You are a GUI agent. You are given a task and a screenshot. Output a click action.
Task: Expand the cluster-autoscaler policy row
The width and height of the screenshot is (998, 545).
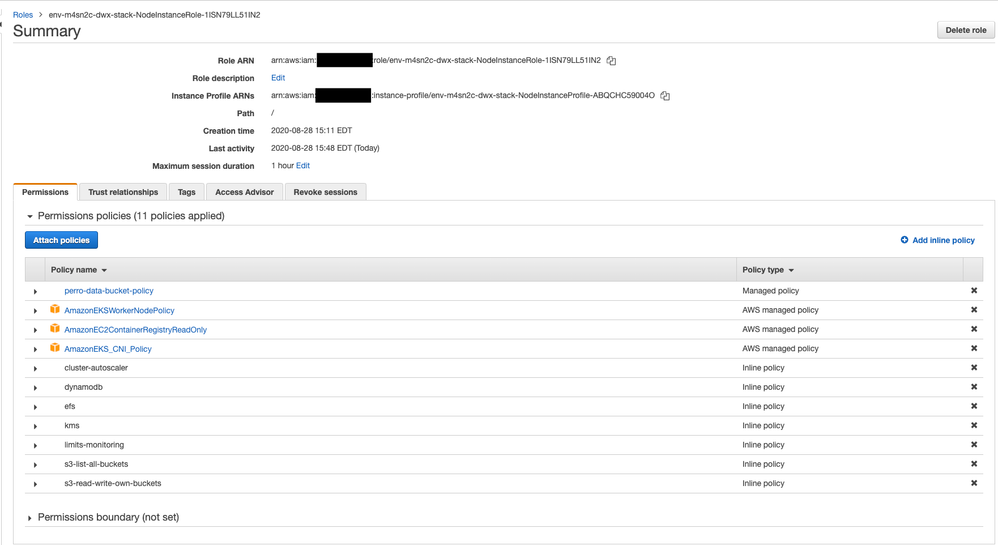(36, 369)
